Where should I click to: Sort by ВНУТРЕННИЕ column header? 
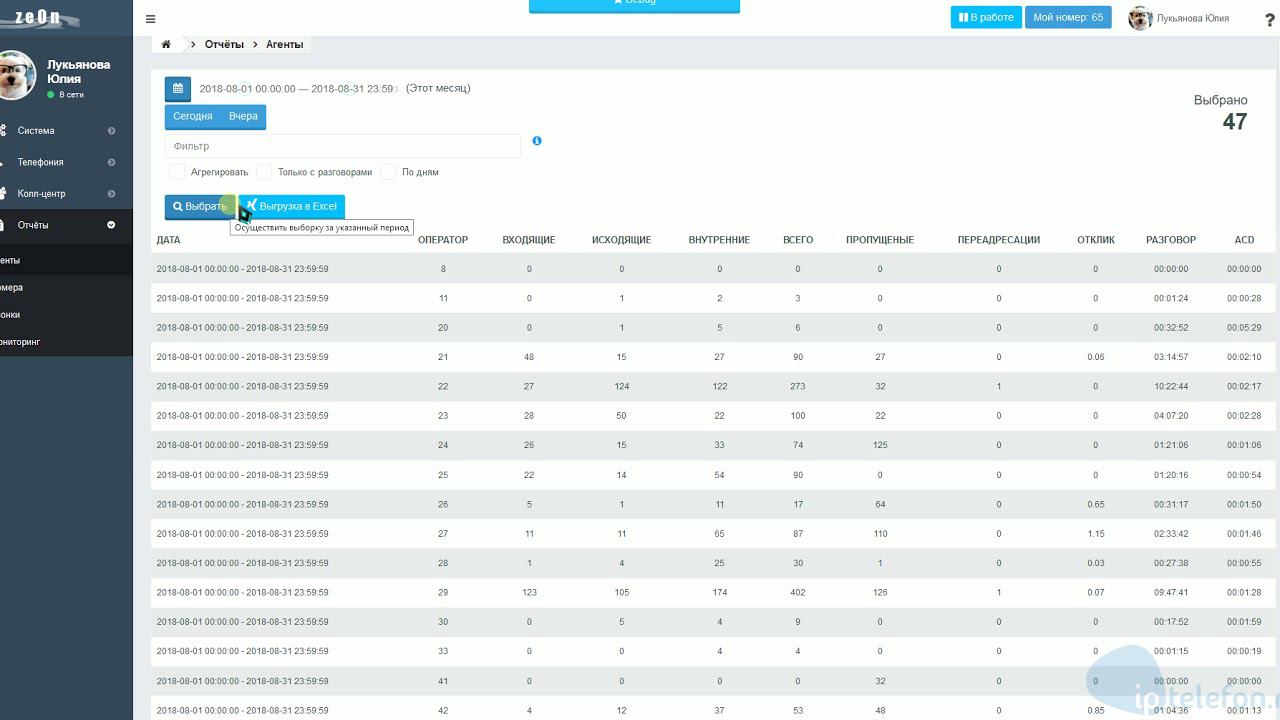click(x=719, y=240)
